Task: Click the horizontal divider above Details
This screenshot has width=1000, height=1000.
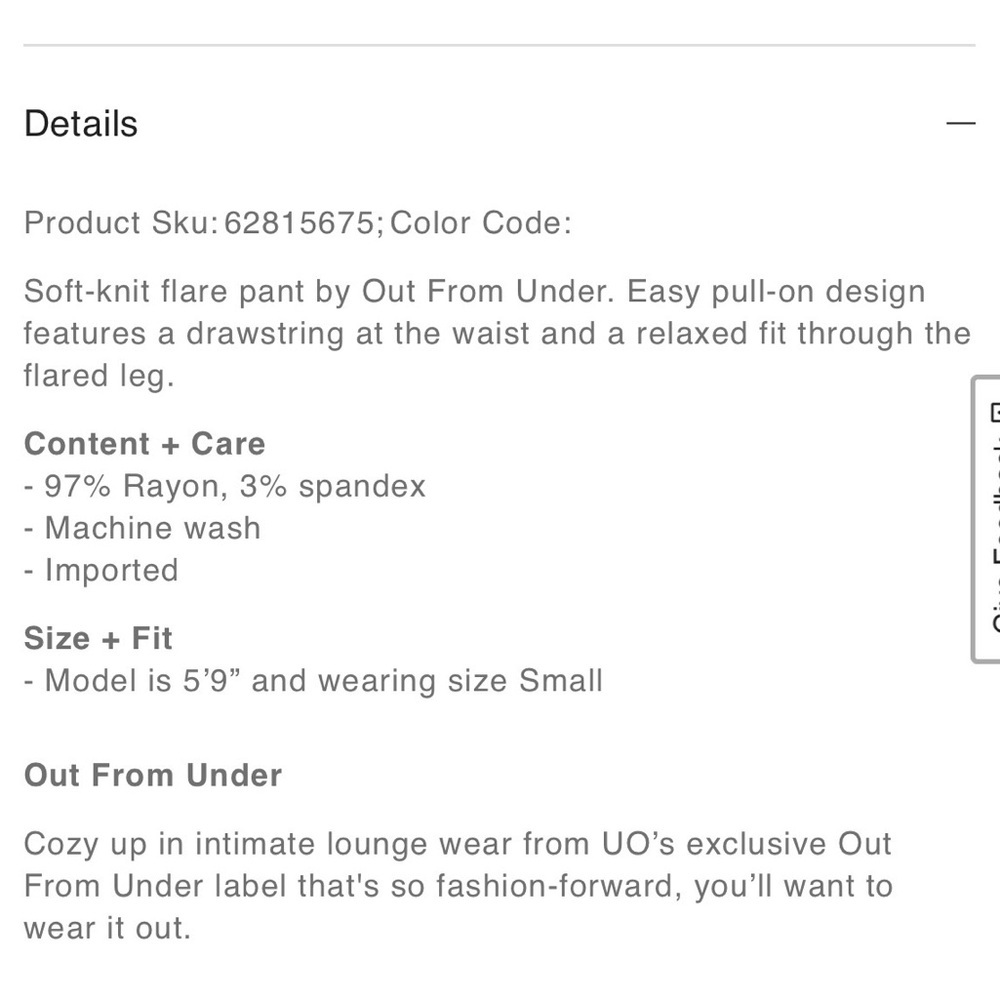Action: [500, 43]
